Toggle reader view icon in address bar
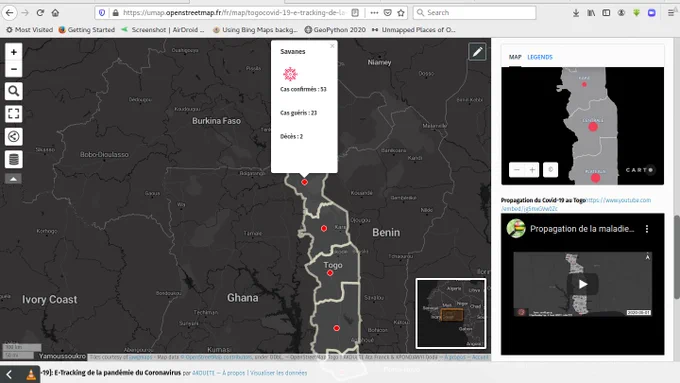Screen dimensions: 680x383 355,13
